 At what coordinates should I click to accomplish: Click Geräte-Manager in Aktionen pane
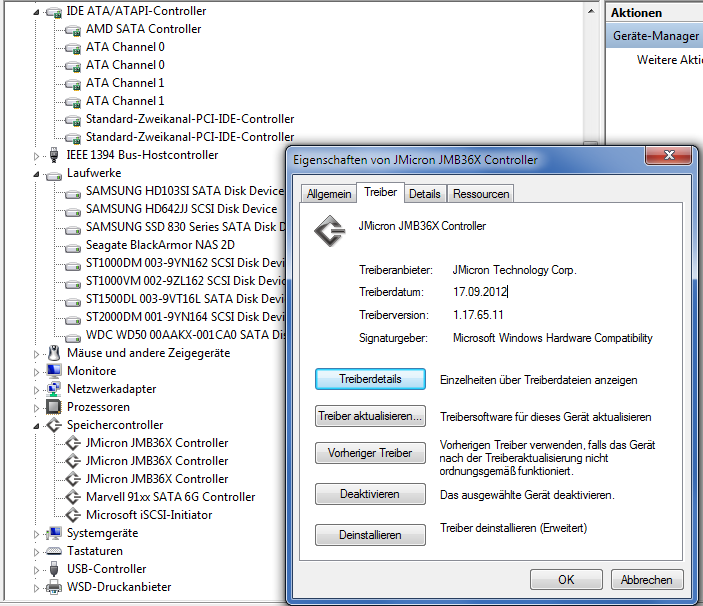(x=655, y=36)
